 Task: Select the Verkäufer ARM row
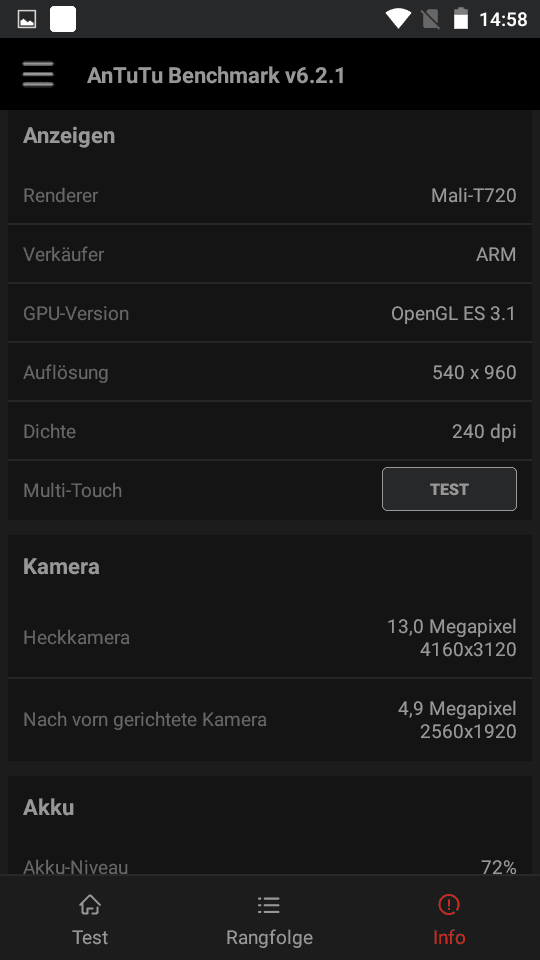point(269,254)
